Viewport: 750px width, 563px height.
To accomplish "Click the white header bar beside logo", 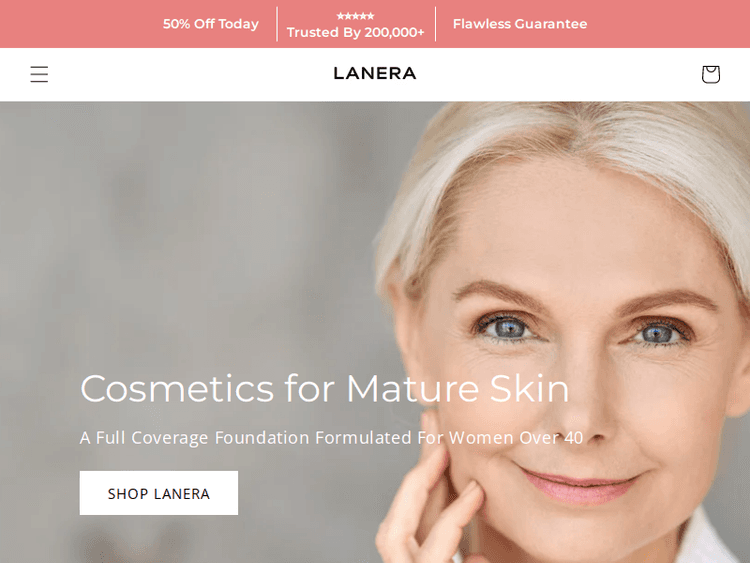I will (191, 74).
